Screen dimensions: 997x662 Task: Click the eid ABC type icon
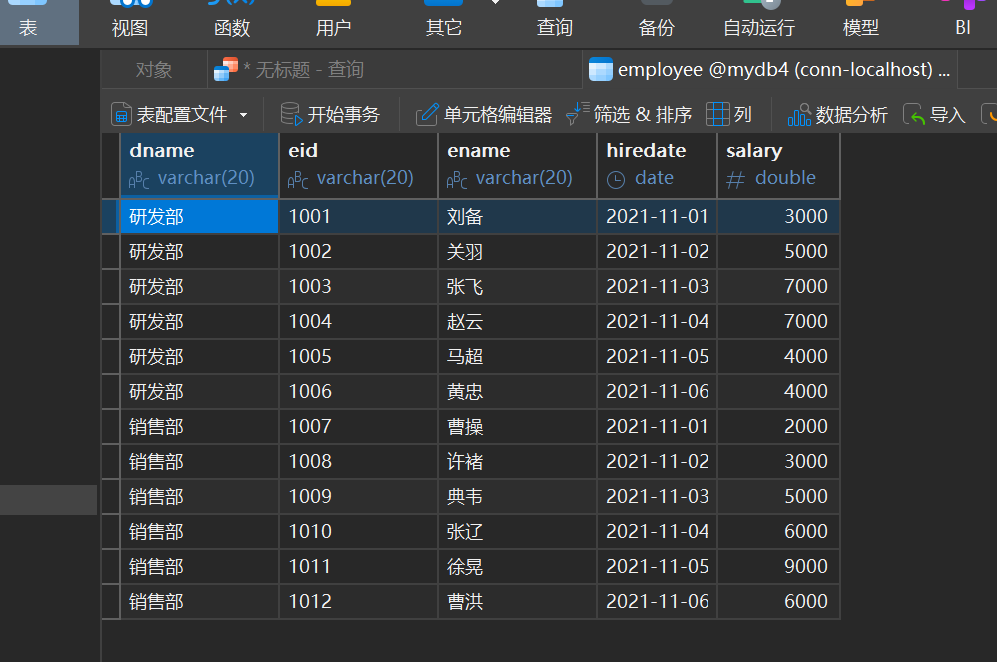tap(298, 180)
